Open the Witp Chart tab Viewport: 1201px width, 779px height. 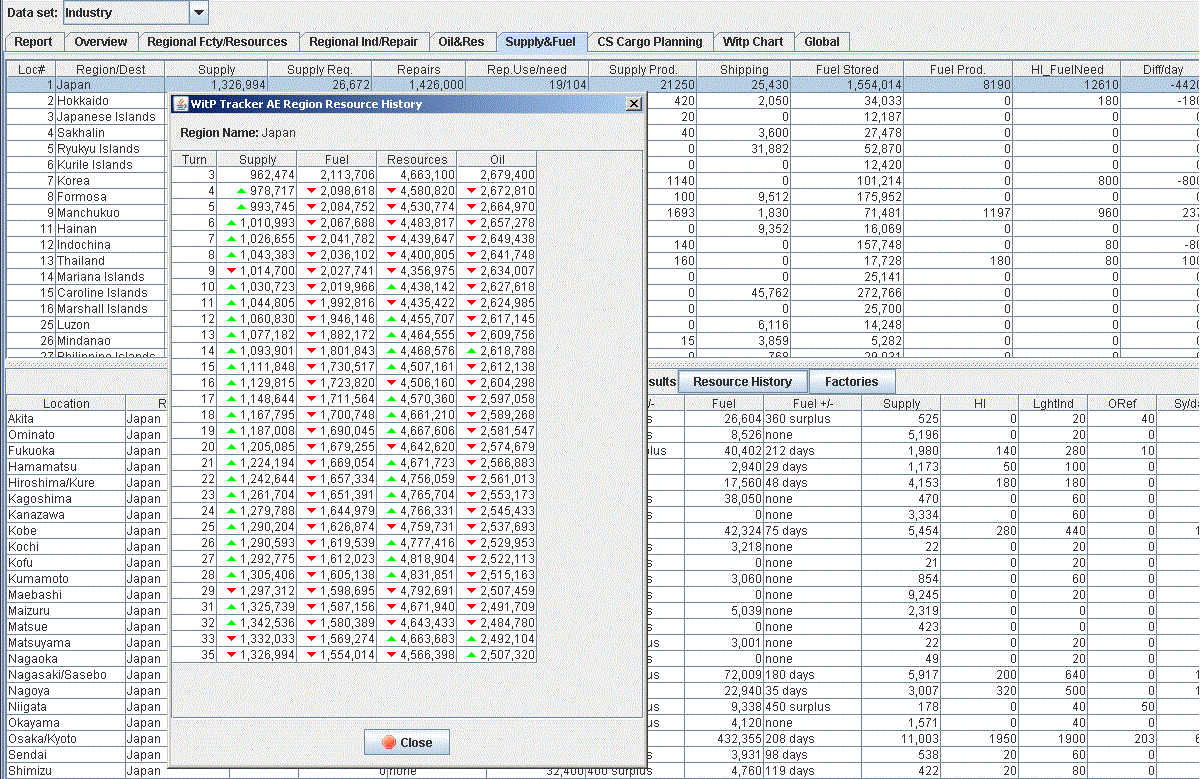coord(753,42)
